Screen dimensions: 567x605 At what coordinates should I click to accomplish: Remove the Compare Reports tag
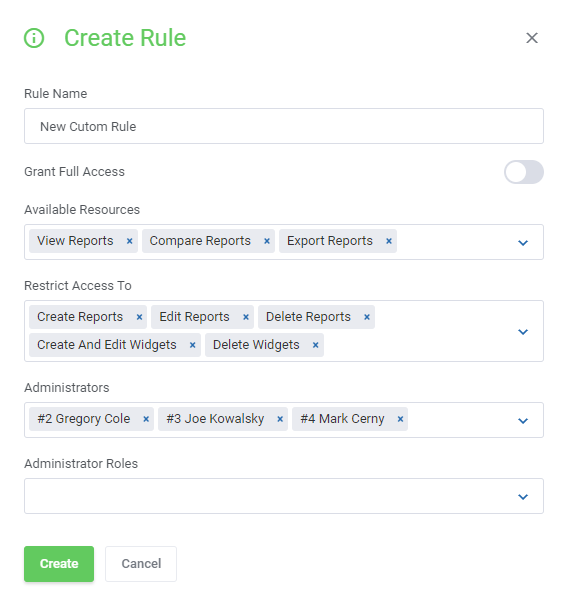pos(267,241)
